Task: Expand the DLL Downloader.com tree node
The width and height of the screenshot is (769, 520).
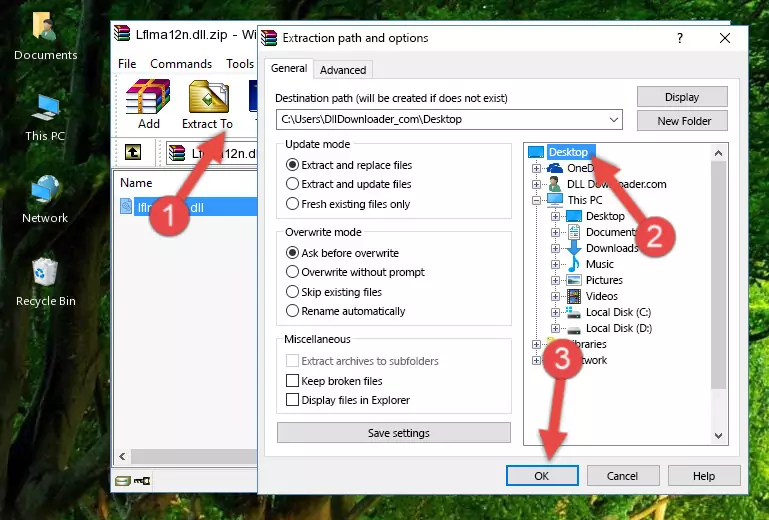Action: pos(537,184)
